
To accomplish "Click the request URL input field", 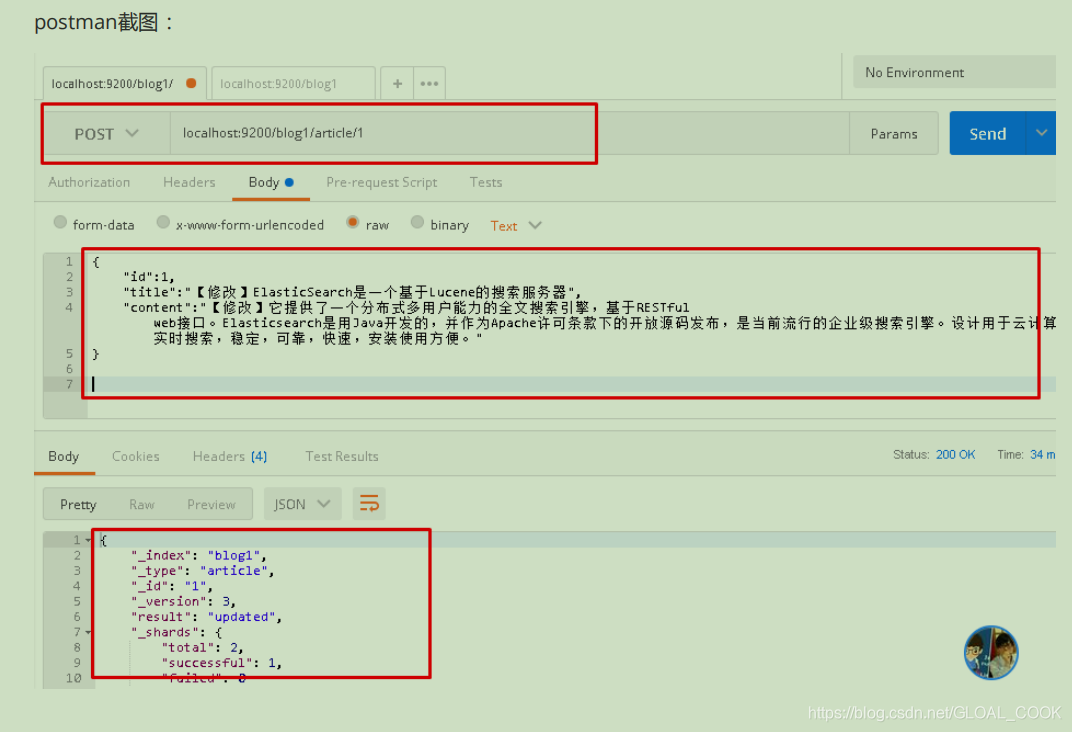I will (x=509, y=134).
